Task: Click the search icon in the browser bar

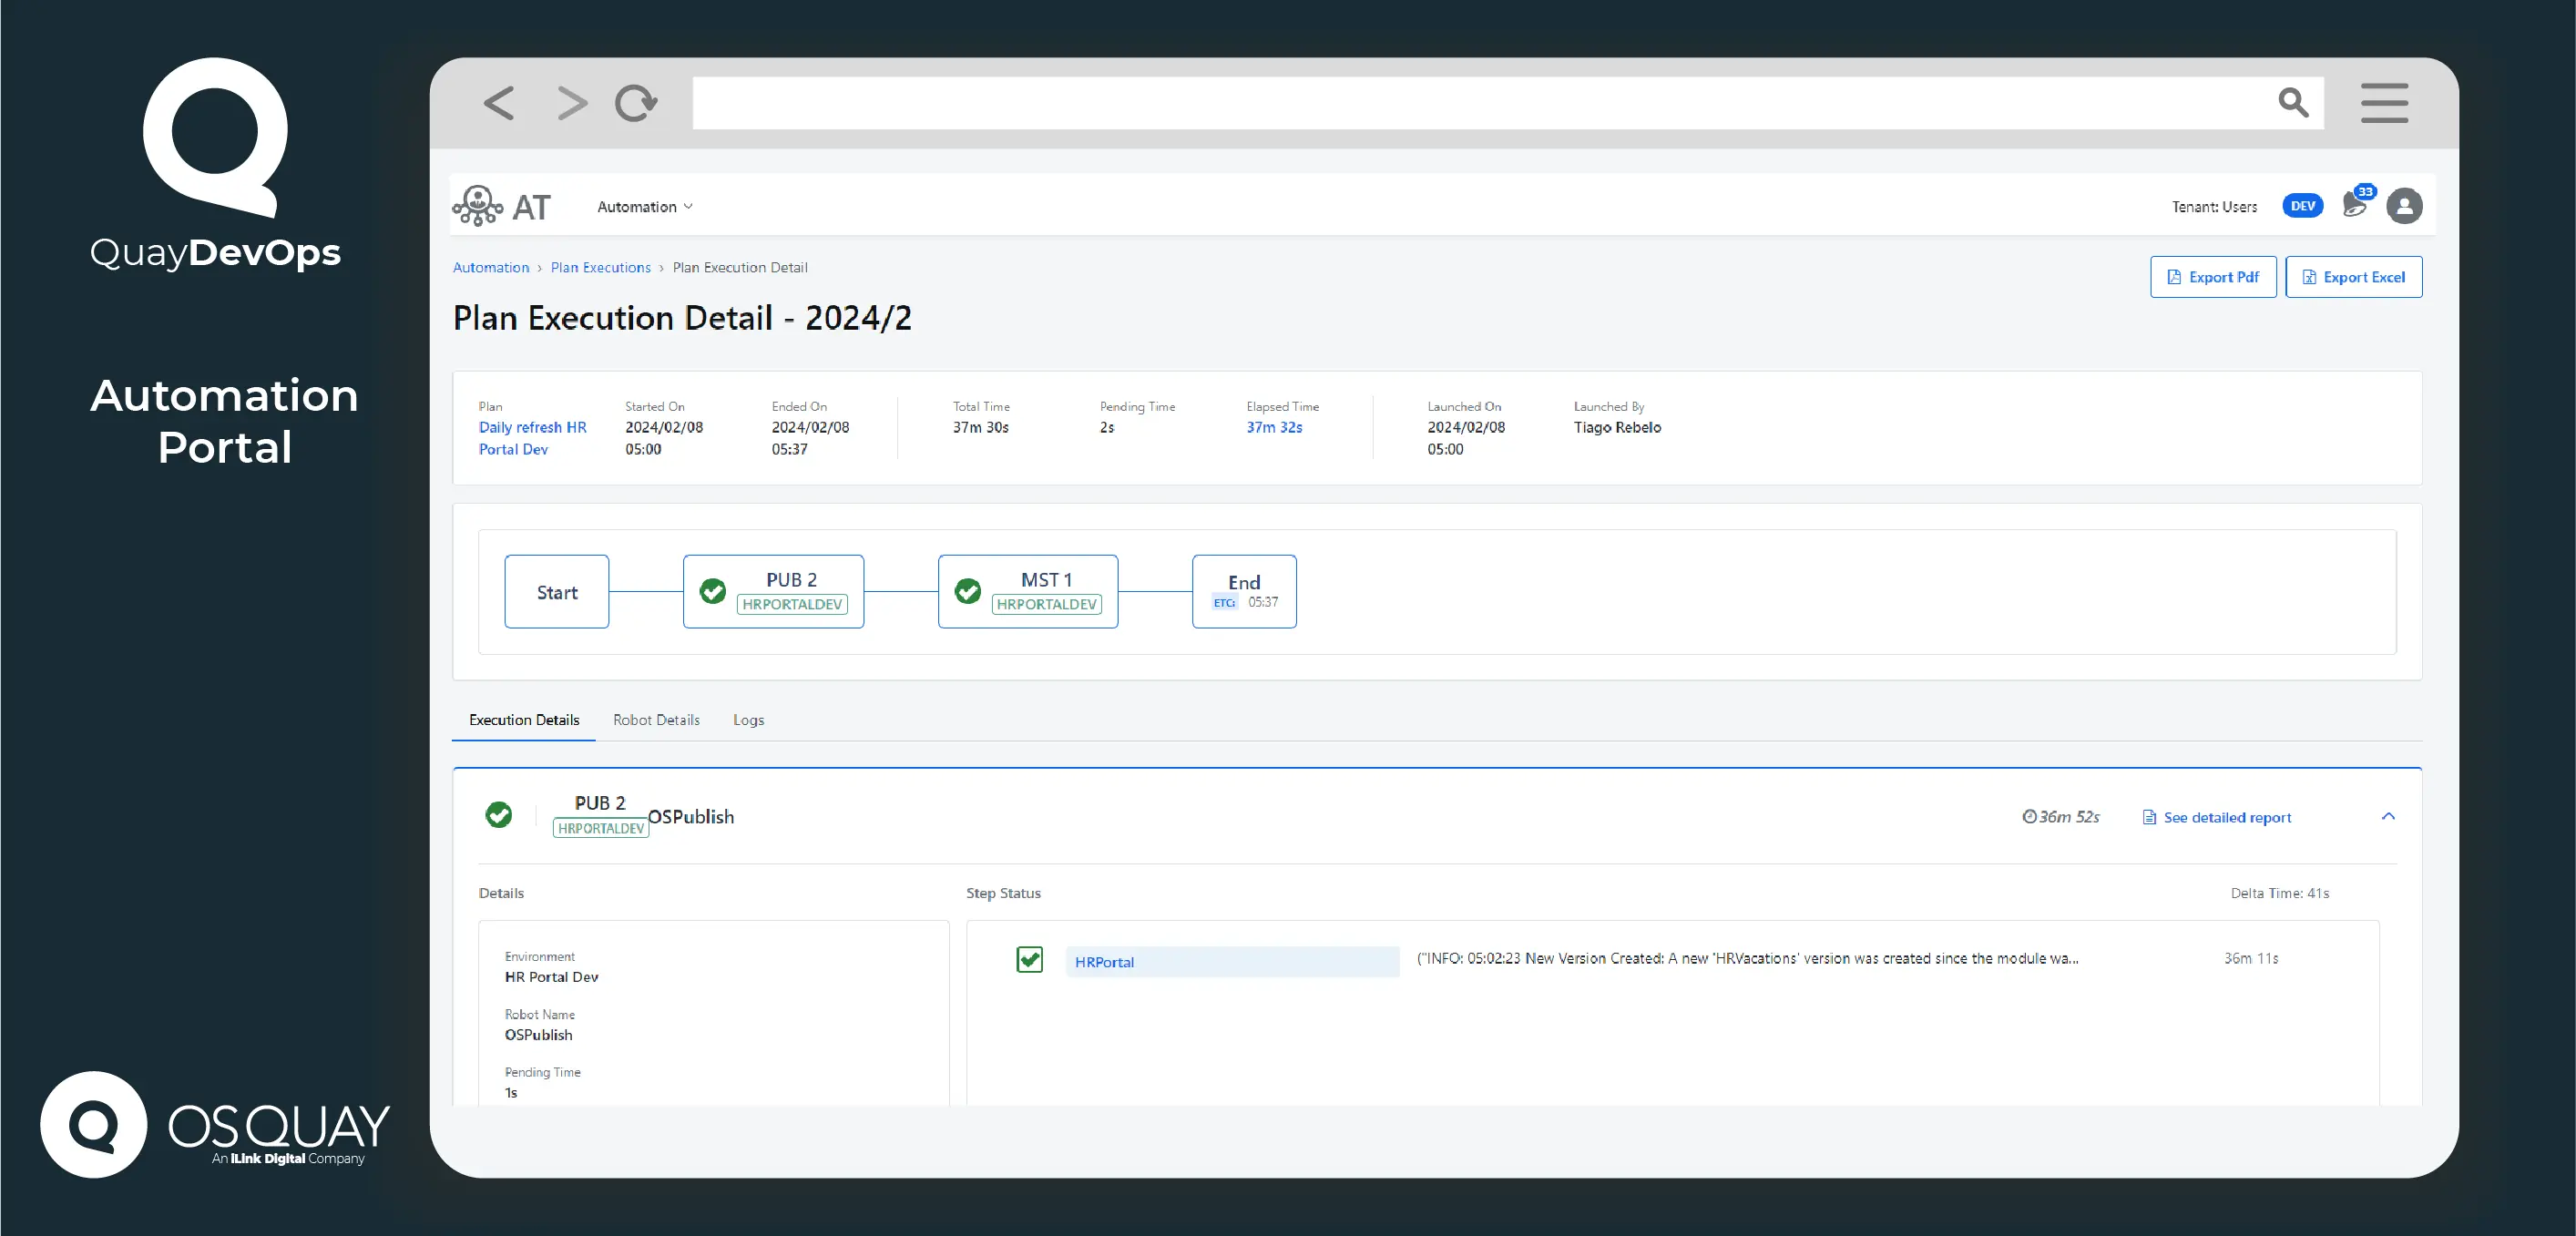Action: pyautogui.click(x=2293, y=103)
